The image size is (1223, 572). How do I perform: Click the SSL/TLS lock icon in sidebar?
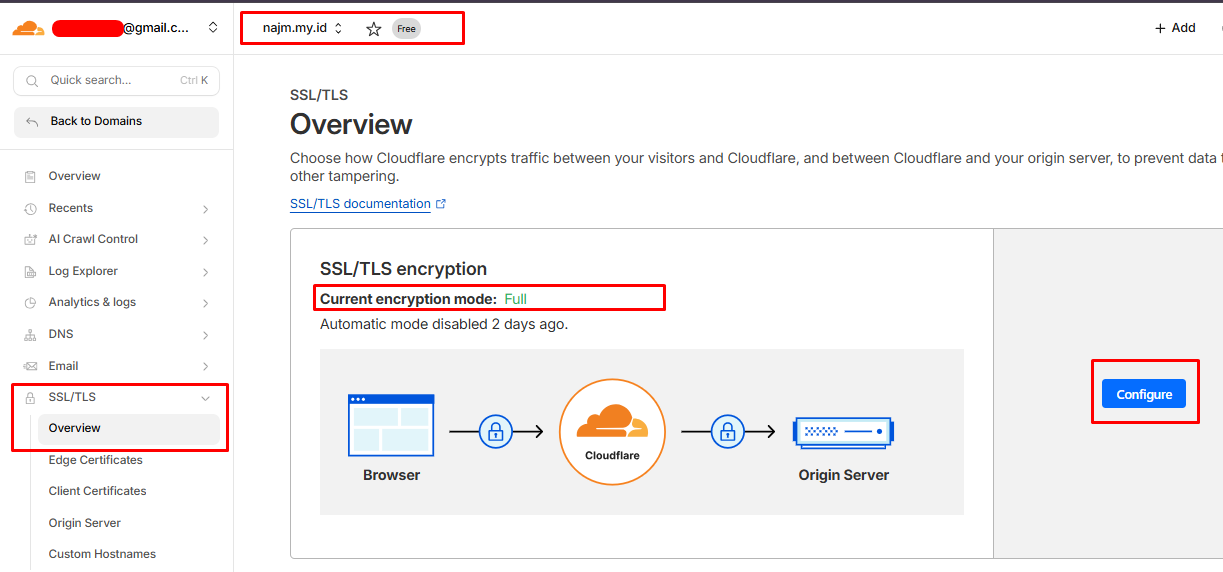click(30, 398)
